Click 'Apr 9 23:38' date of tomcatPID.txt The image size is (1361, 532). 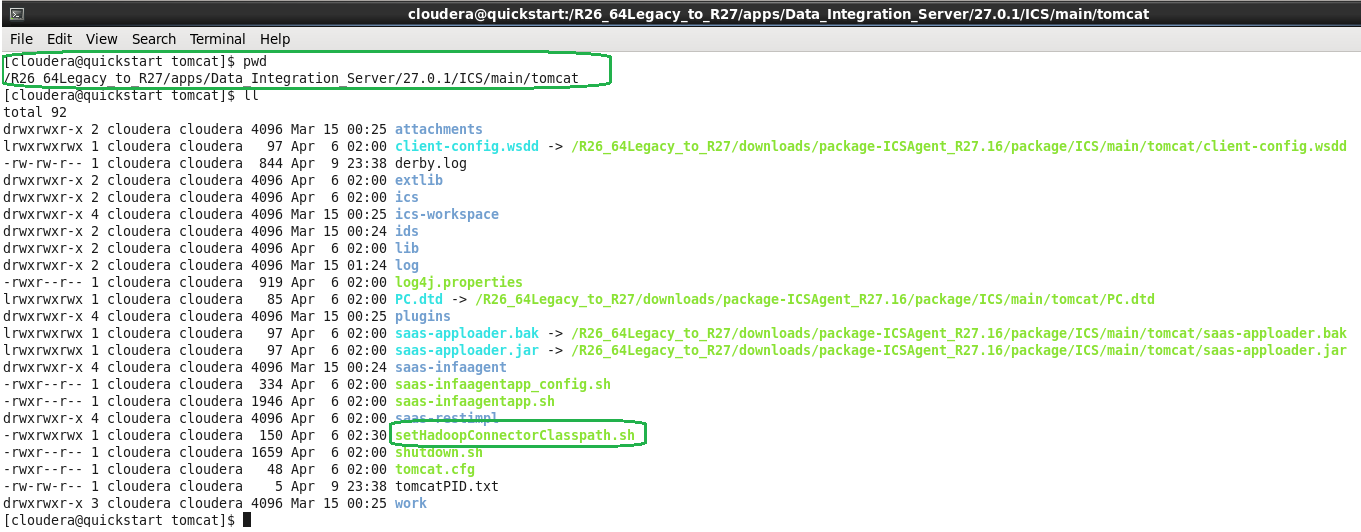pyautogui.click(x=339, y=486)
